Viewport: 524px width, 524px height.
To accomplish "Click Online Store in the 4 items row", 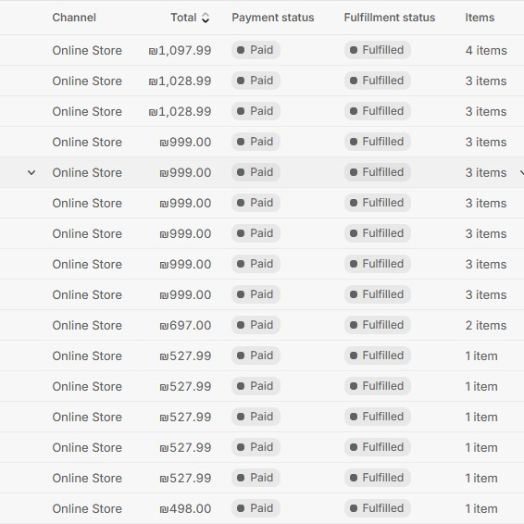I will (x=87, y=50).
